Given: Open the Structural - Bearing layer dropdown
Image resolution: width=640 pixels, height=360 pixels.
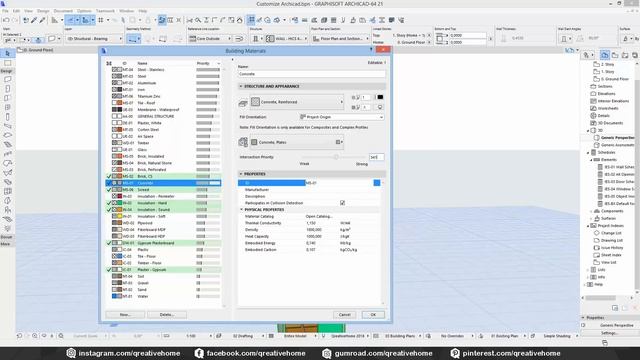Looking at the screenshot, I should [94, 39].
